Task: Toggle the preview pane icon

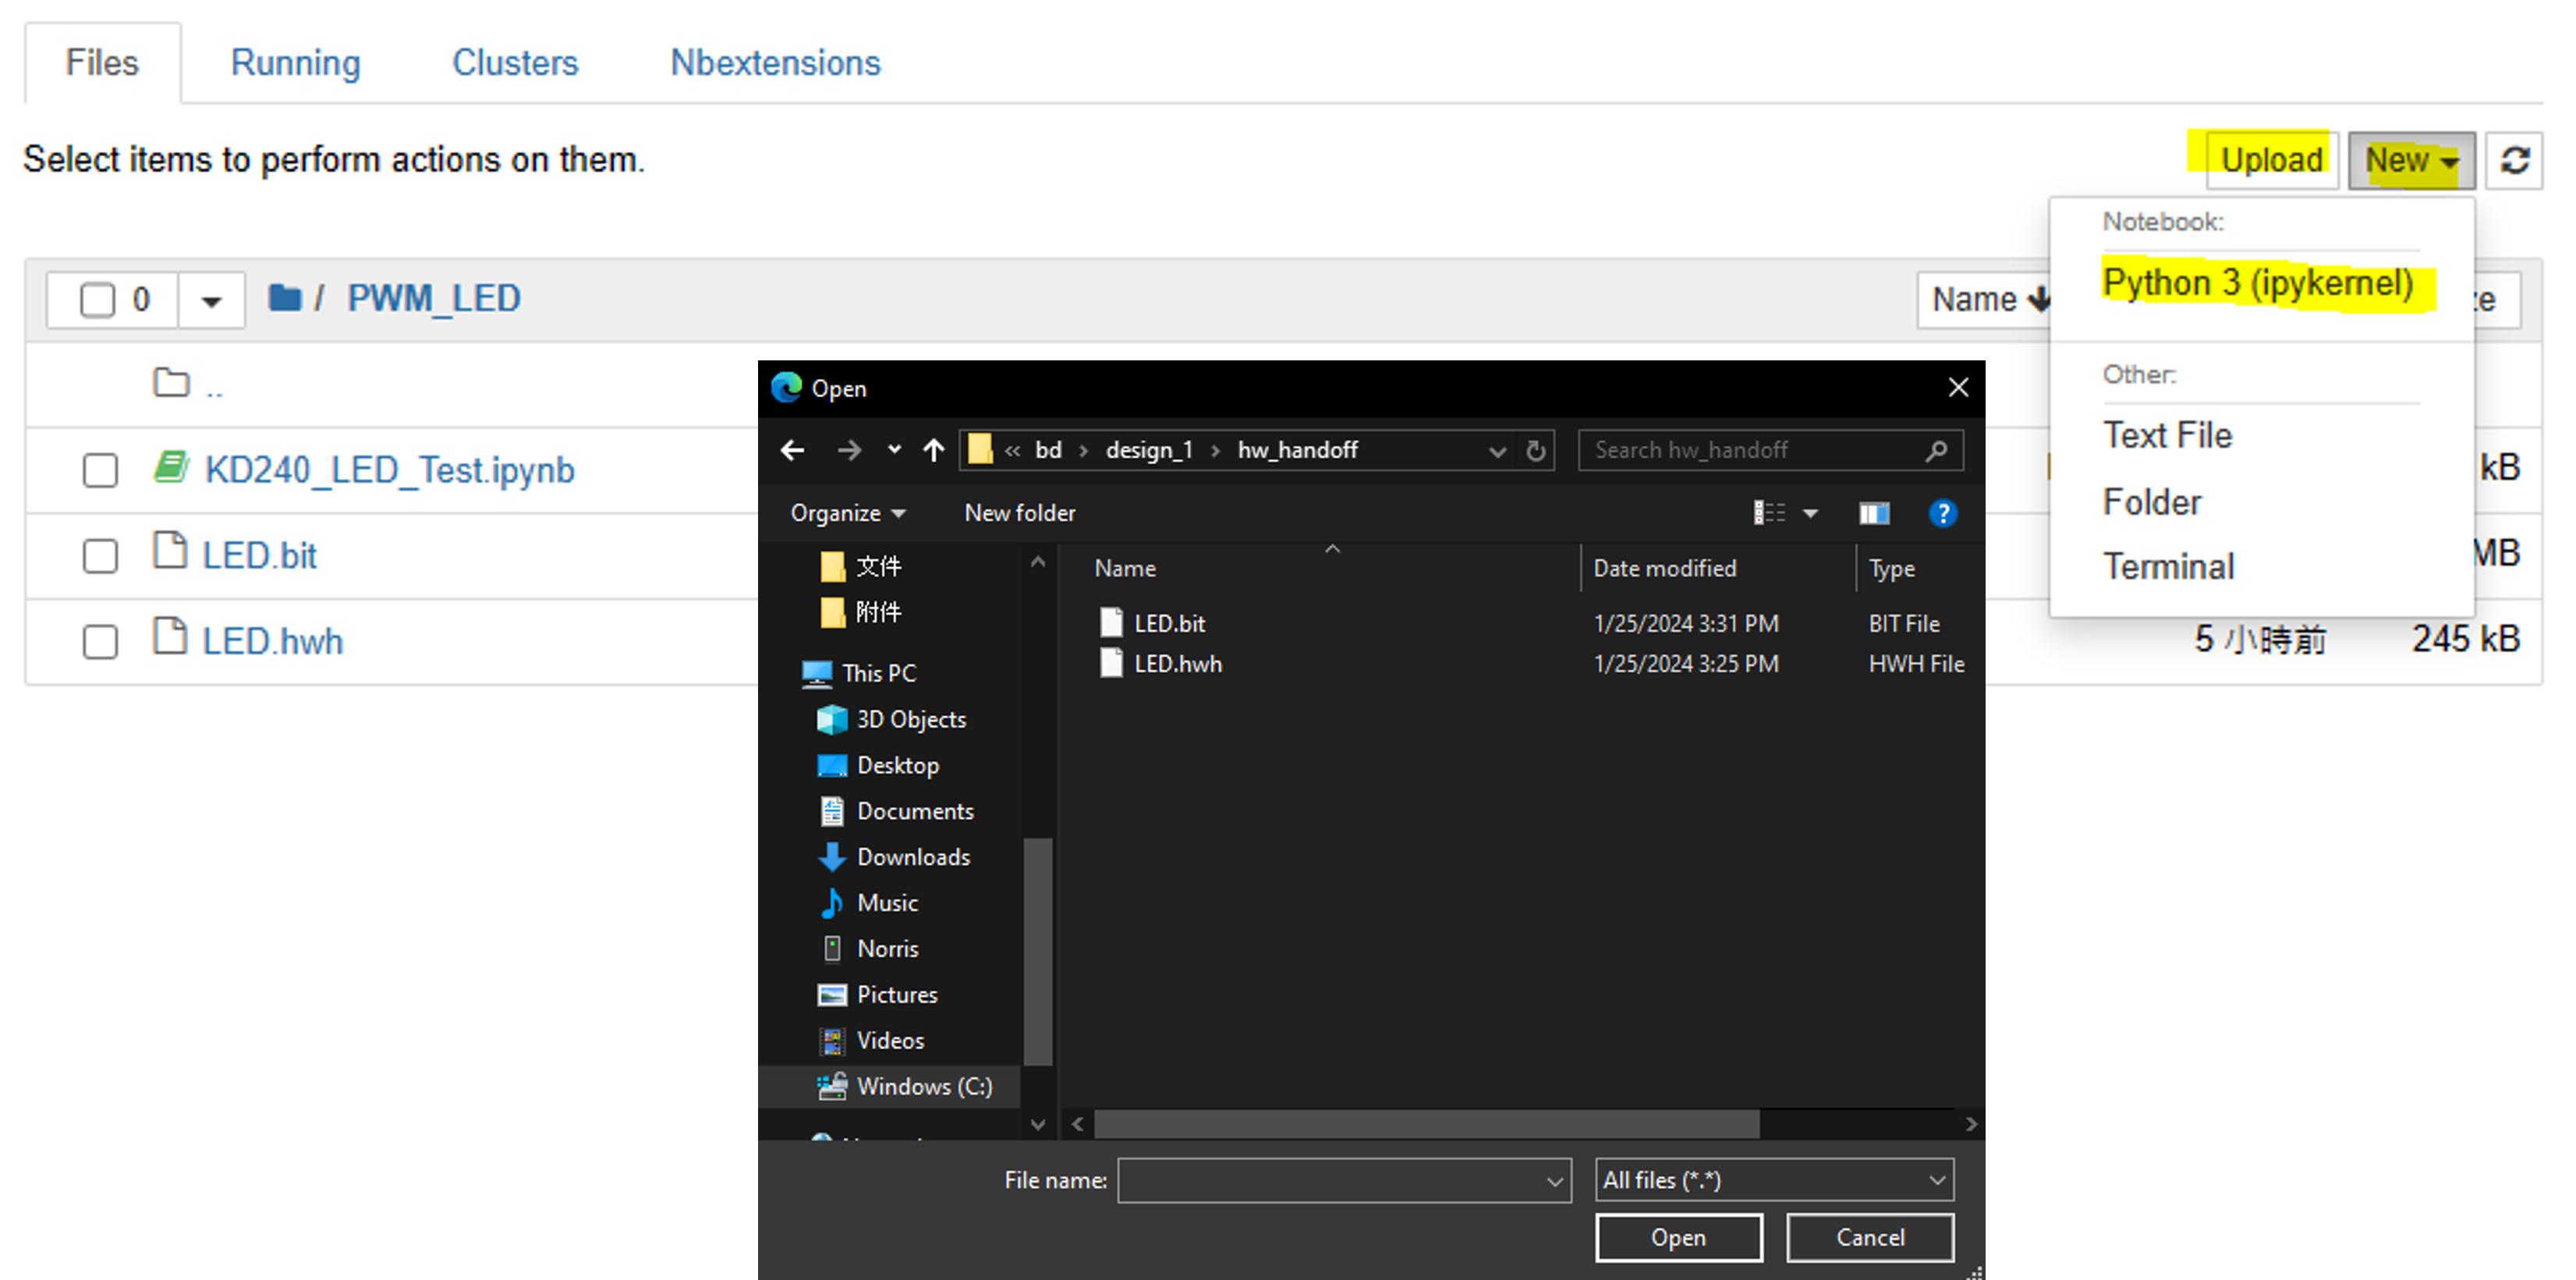Action: pos(1873,513)
